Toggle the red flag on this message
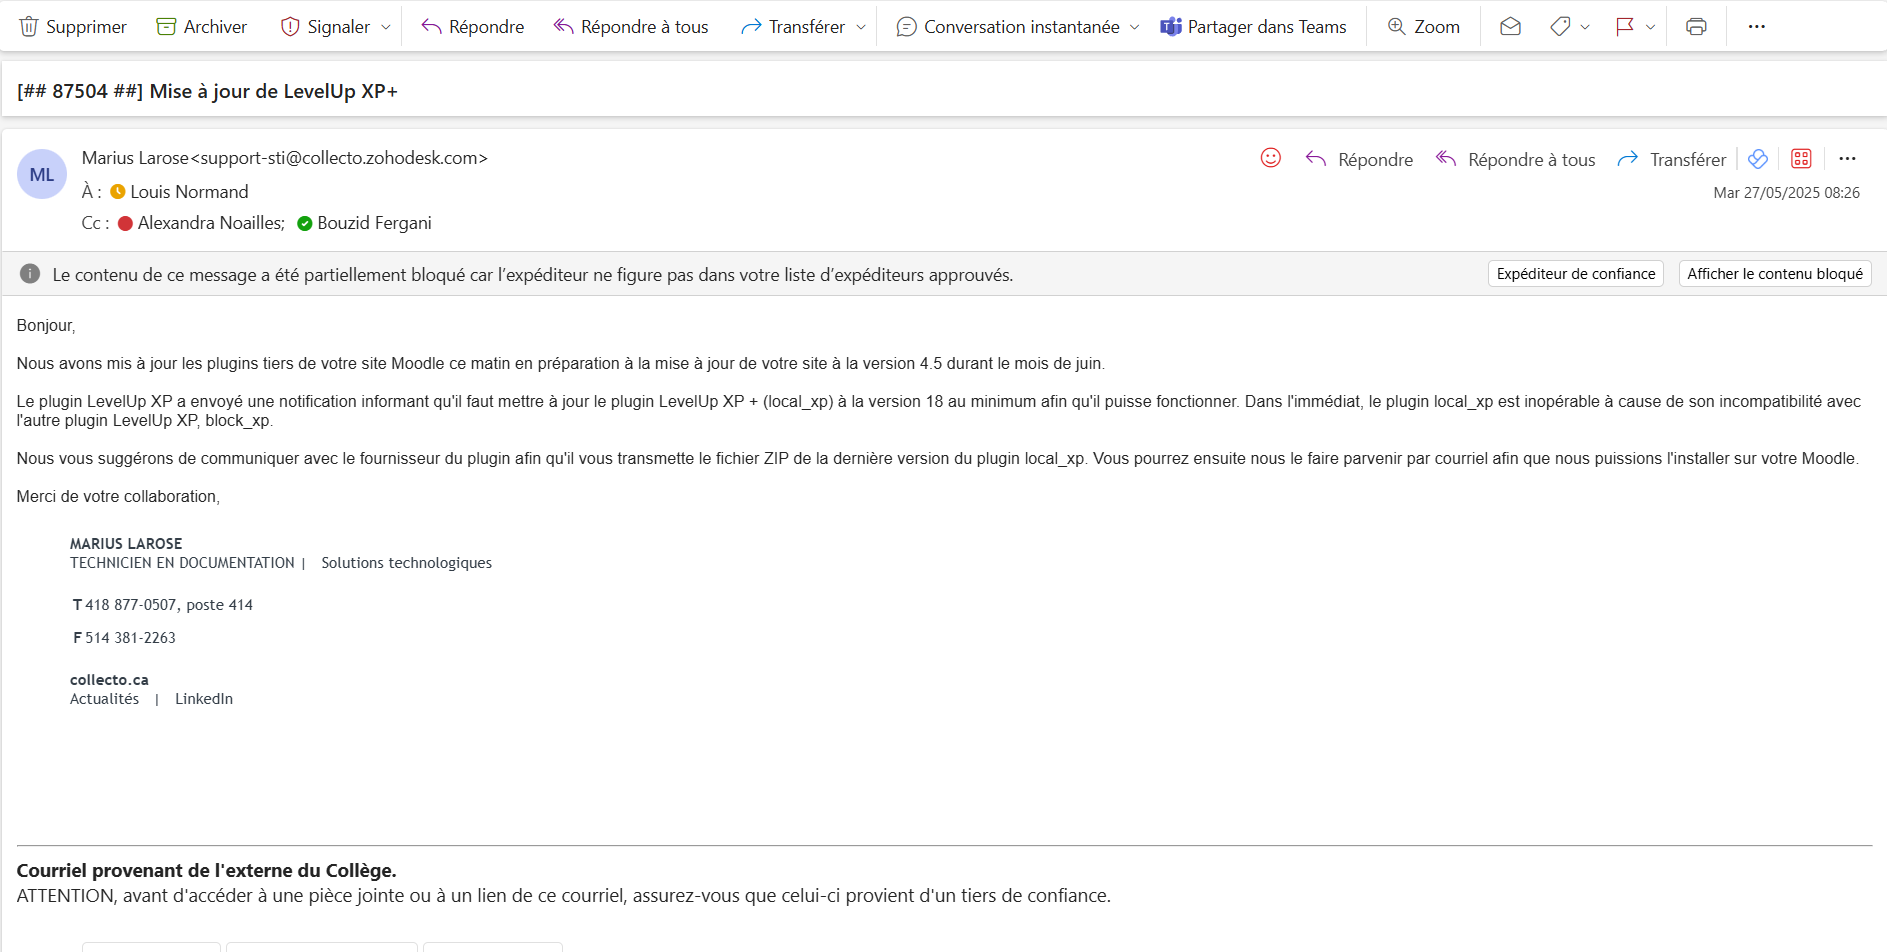 [1624, 27]
